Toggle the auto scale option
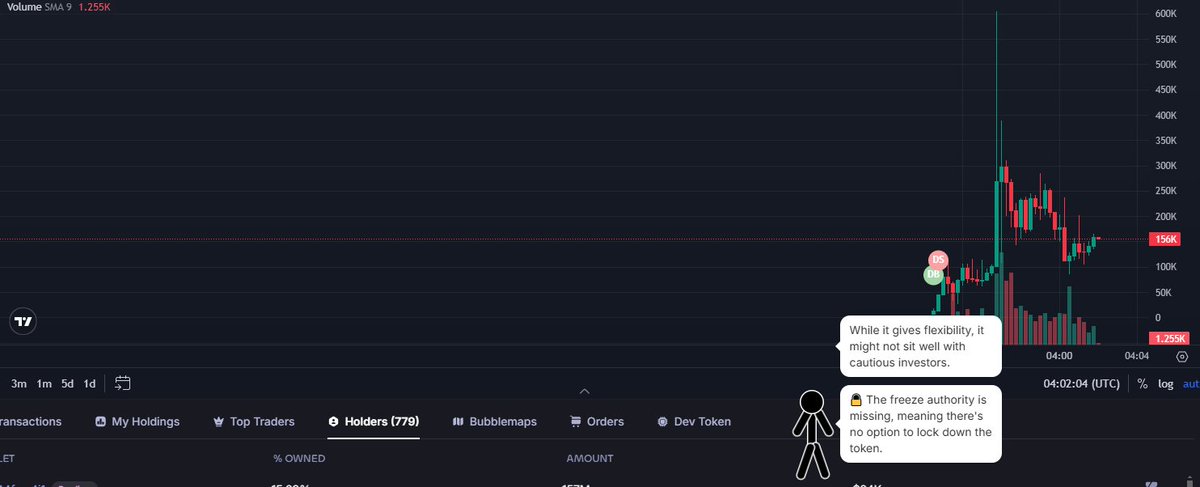Image resolution: width=1200 pixels, height=487 pixels. pyautogui.click(x=1191, y=383)
